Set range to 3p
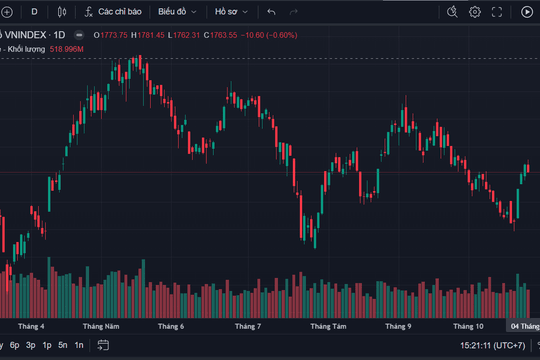This screenshot has width=540, height=360. pos(31,345)
